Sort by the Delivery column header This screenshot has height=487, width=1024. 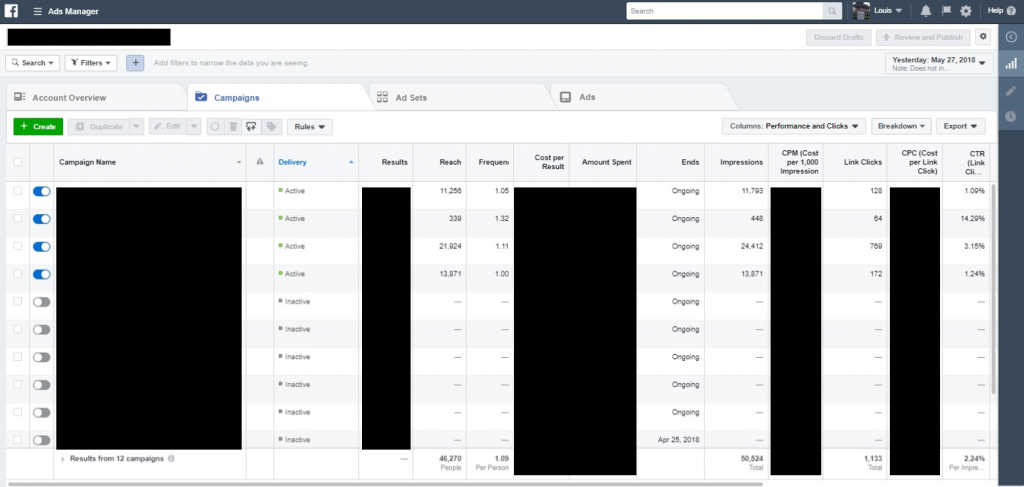click(x=316, y=162)
